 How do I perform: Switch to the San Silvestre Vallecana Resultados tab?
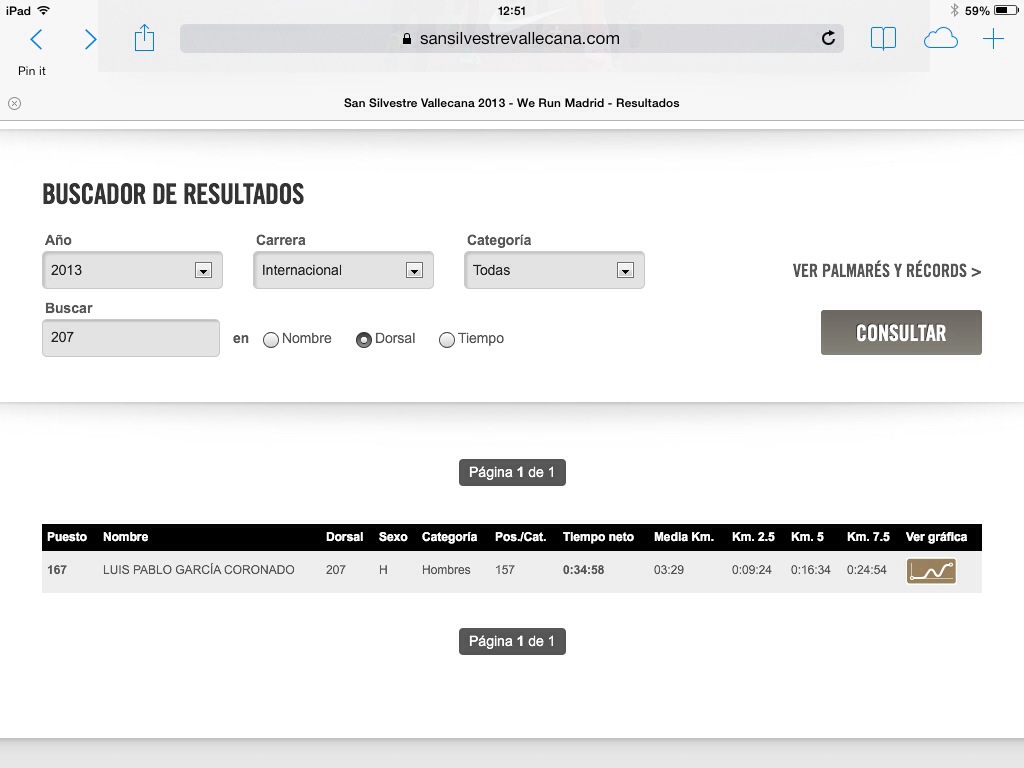click(511, 103)
